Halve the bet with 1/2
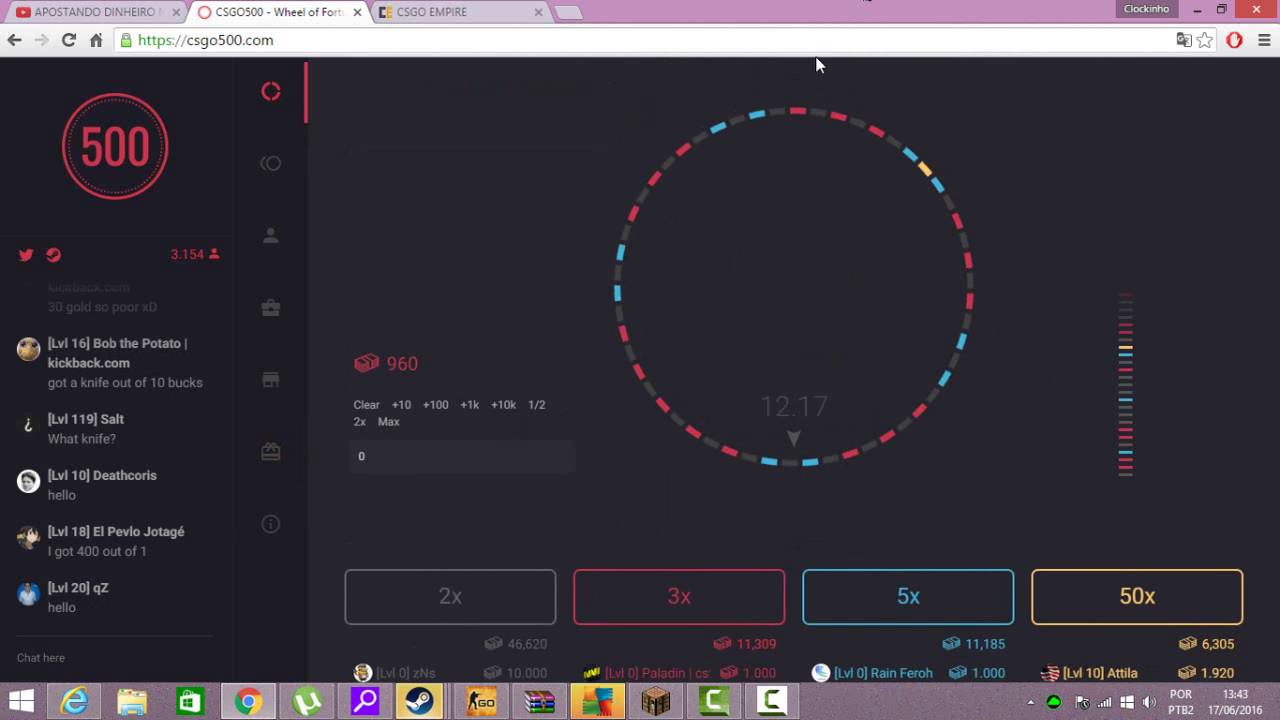Screen dimensions: 1280x720 click(536, 405)
